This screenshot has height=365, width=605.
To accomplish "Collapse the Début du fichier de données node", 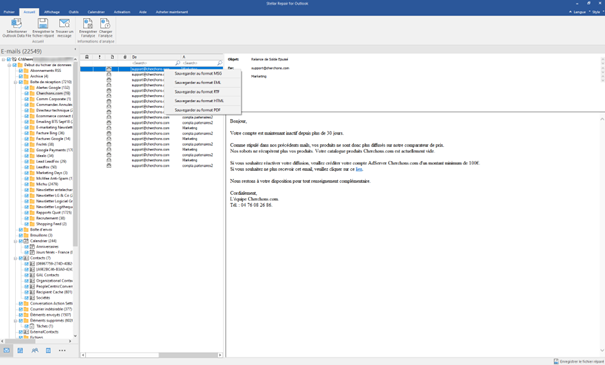I will pyautogui.click(x=9, y=65).
